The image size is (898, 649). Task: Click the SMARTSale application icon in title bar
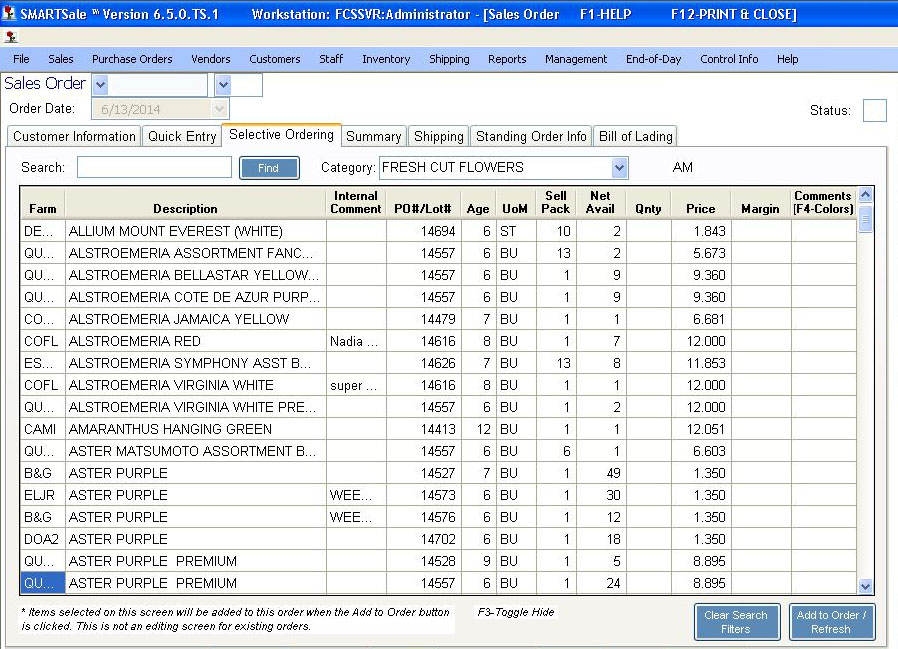(9, 14)
